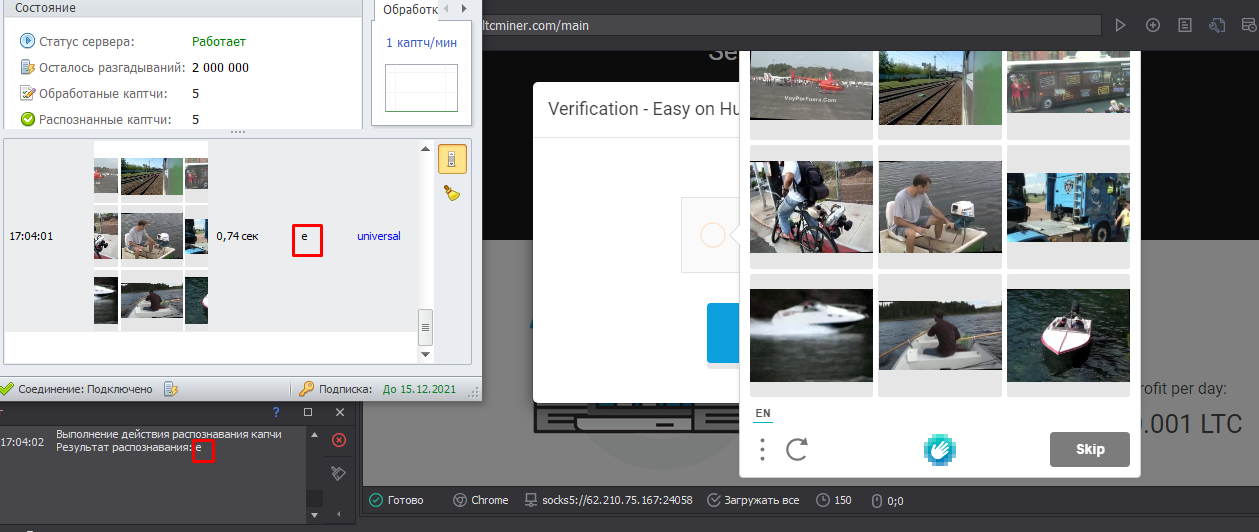This screenshot has width=1259, height=532.
Task: Click the hCaptcha hand logo
Action: pyautogui.click(x=938, y=450)
